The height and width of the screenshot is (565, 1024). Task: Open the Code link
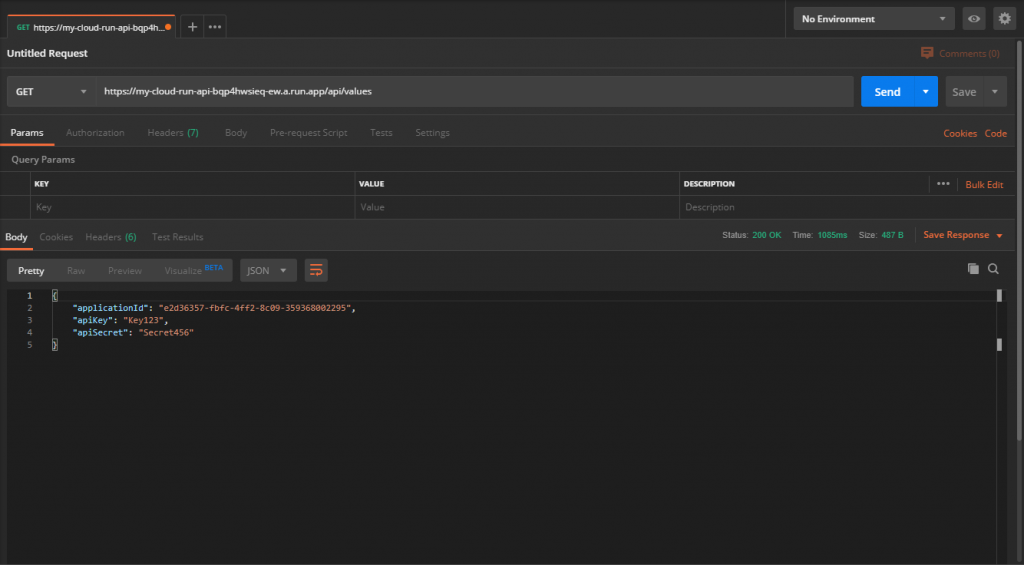996,133
